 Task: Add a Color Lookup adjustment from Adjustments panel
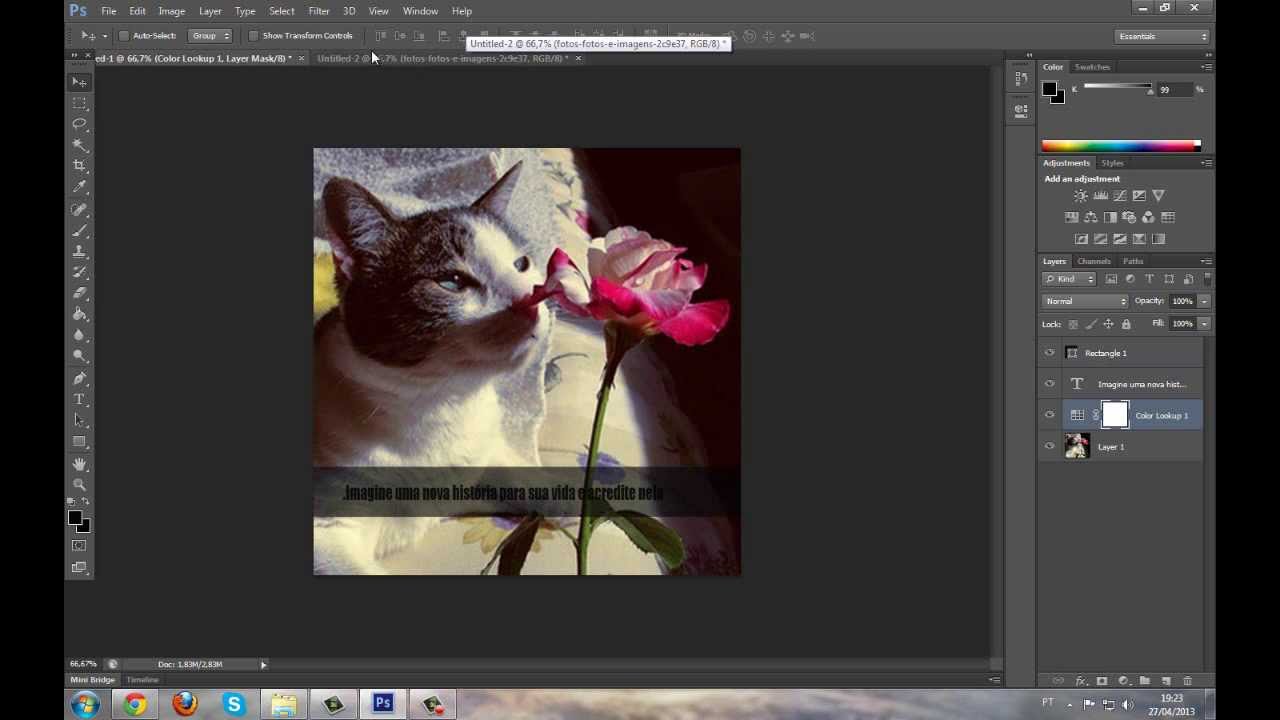pos(1168,217)
